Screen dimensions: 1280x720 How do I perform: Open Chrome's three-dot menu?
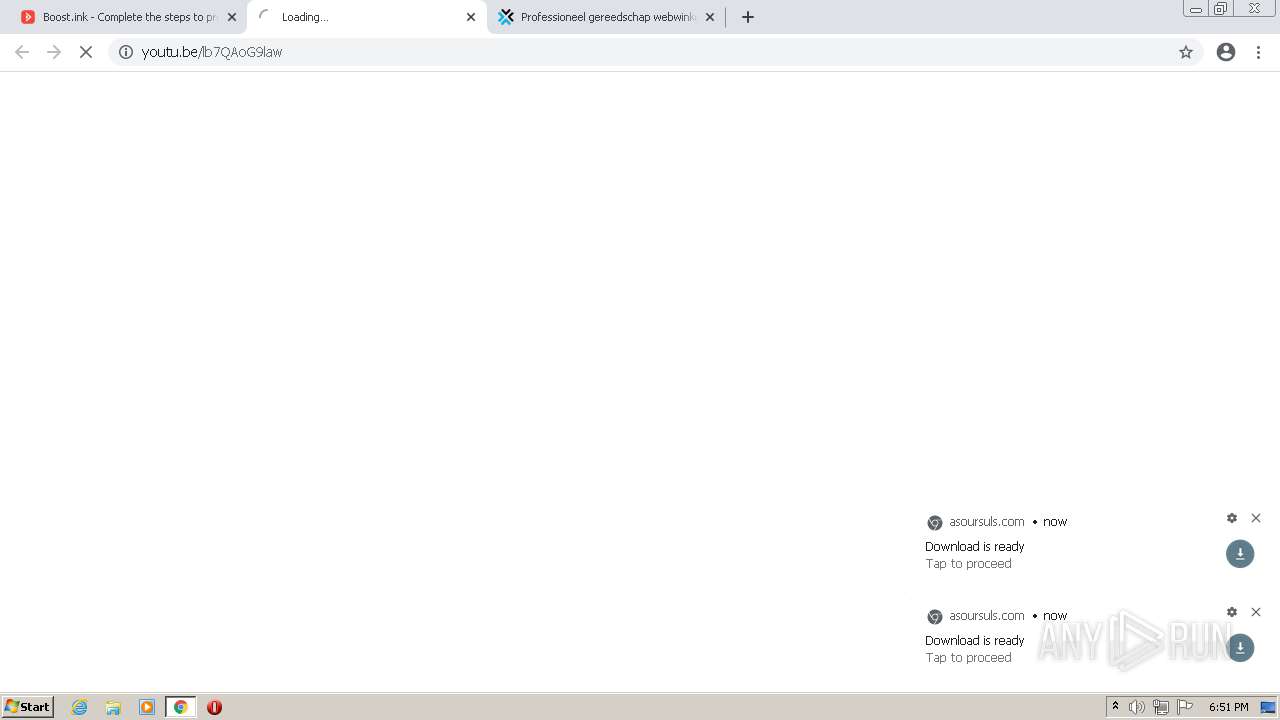coord(1258,52)
